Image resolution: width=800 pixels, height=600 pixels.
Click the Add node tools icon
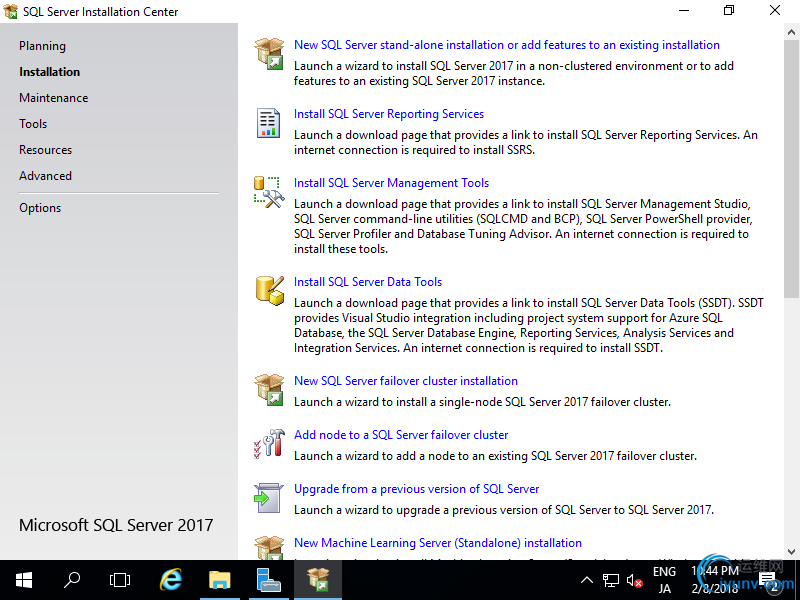click(269, 443)
